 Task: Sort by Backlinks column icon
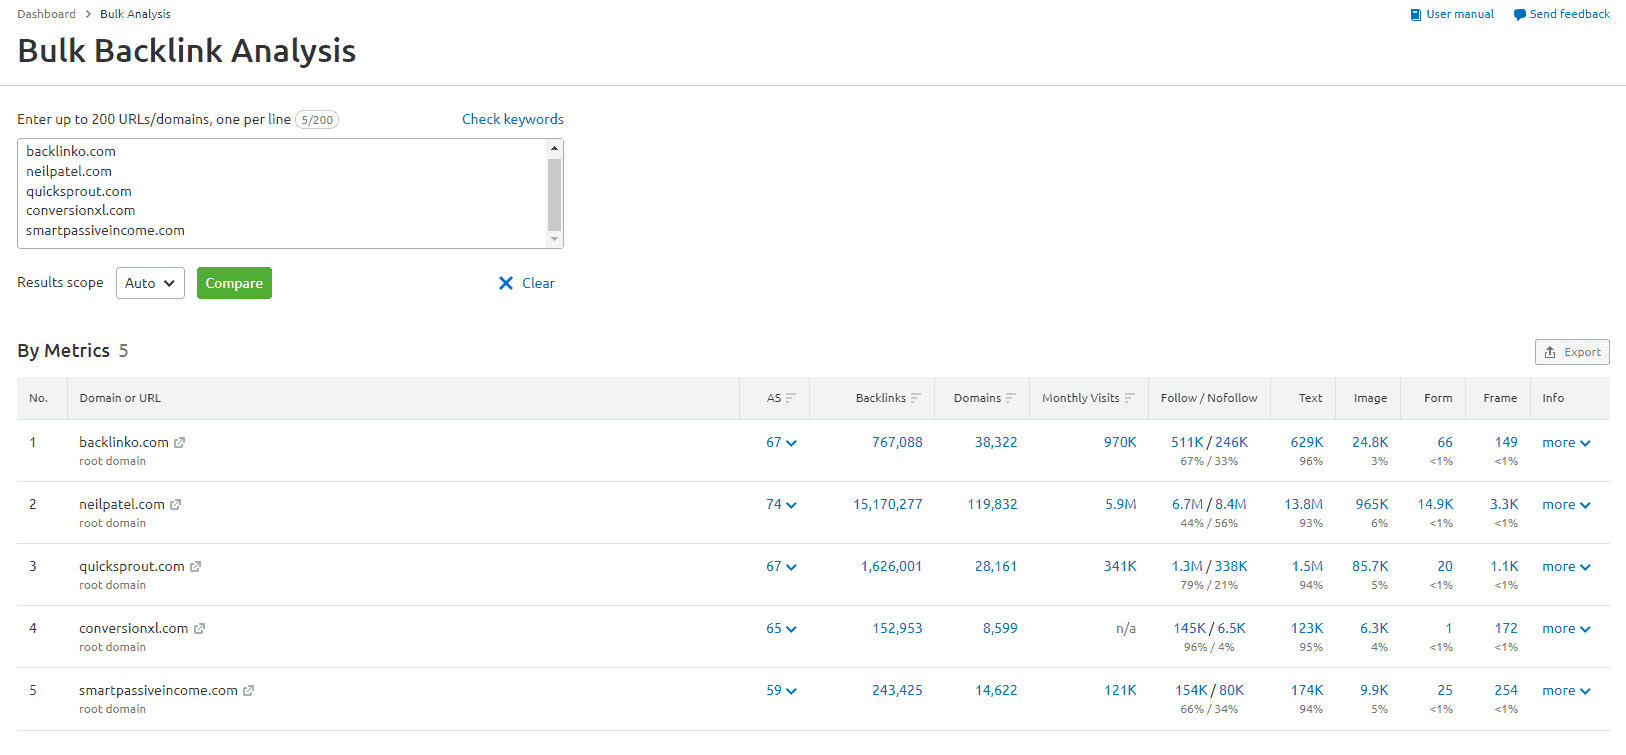click(x=915, y=398)
